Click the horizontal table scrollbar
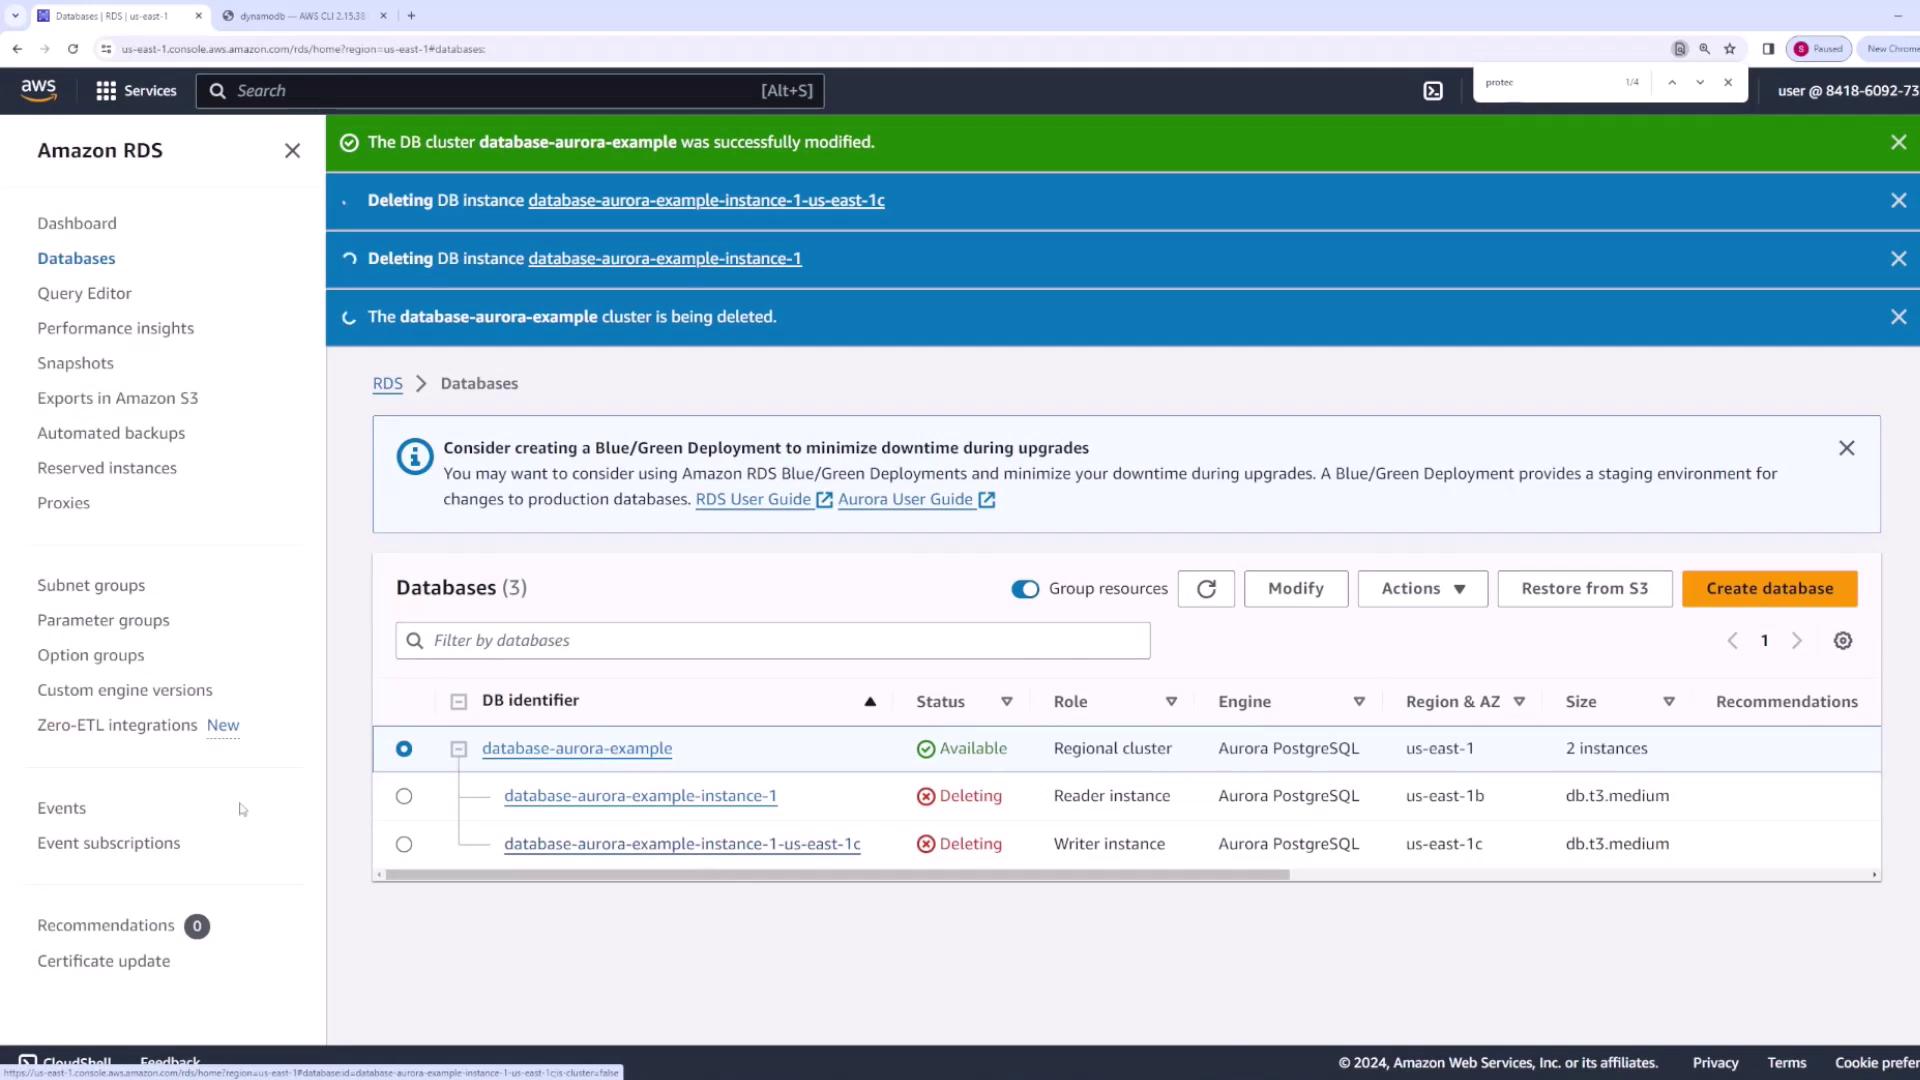 837,875
